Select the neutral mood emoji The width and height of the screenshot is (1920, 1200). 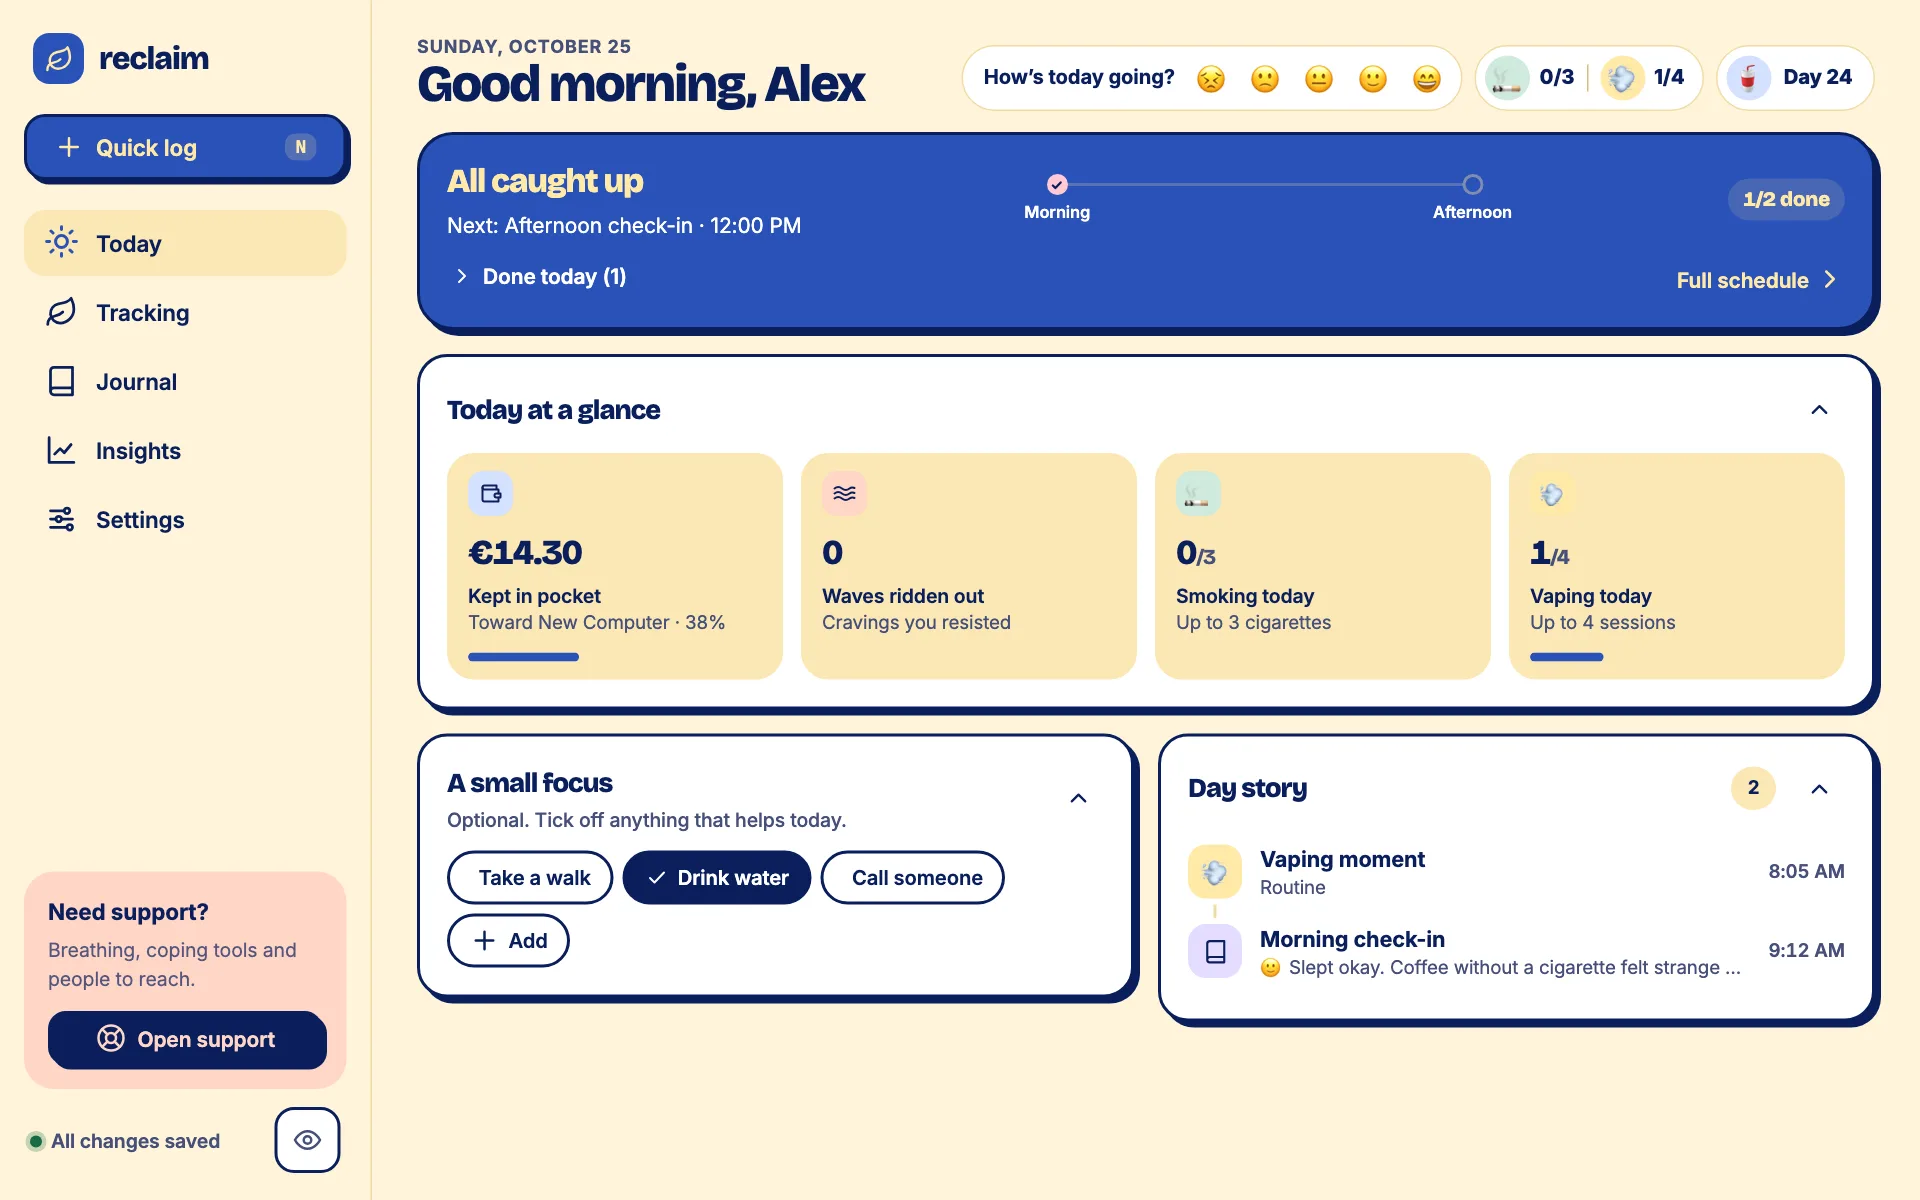(1319, 78)
